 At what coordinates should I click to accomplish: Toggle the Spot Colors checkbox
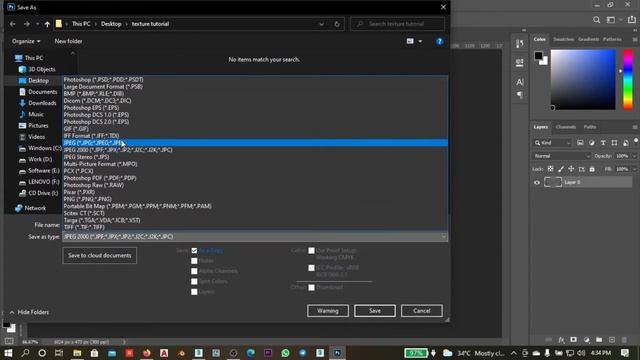click(194, 282)
